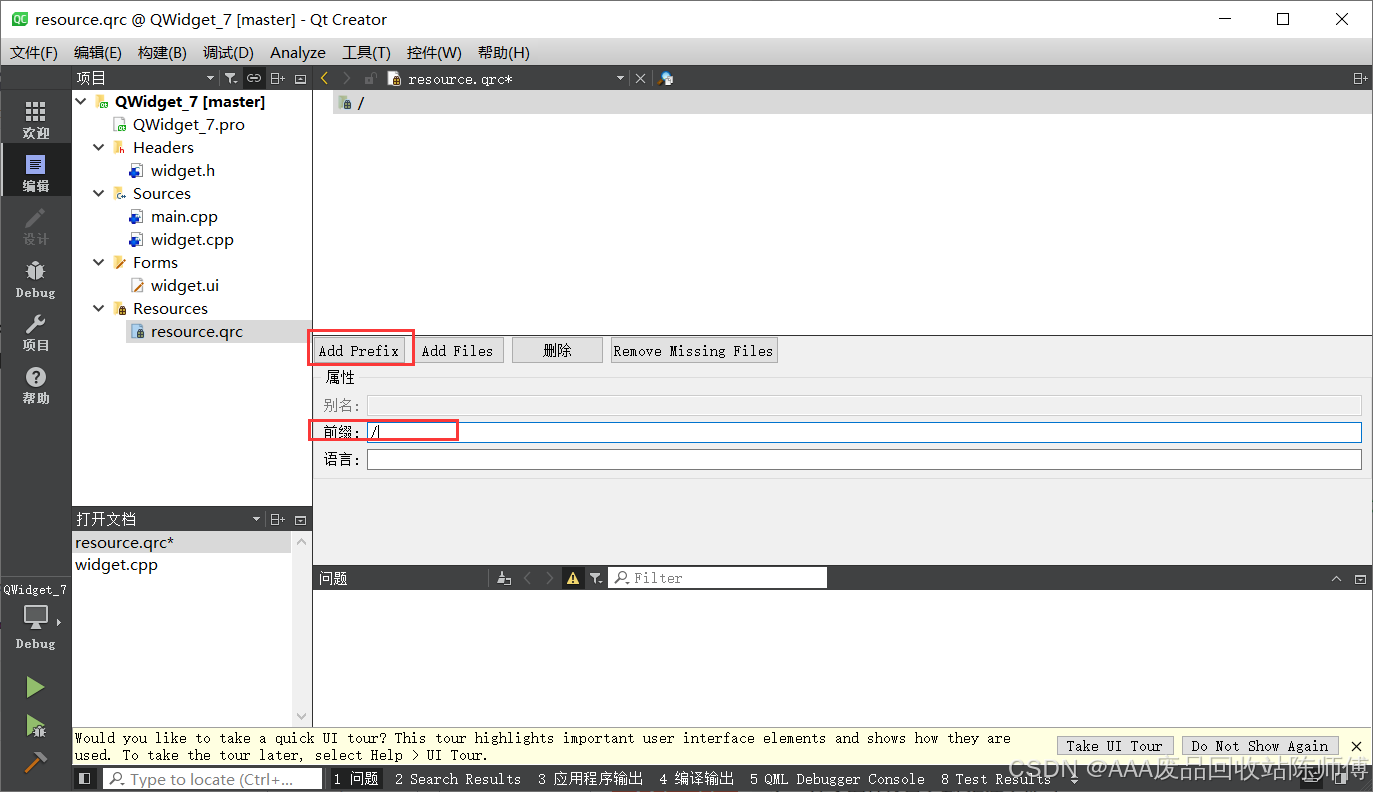Click the Type to locate search box
1373x792 pixels.
click(x=212, y=779)
